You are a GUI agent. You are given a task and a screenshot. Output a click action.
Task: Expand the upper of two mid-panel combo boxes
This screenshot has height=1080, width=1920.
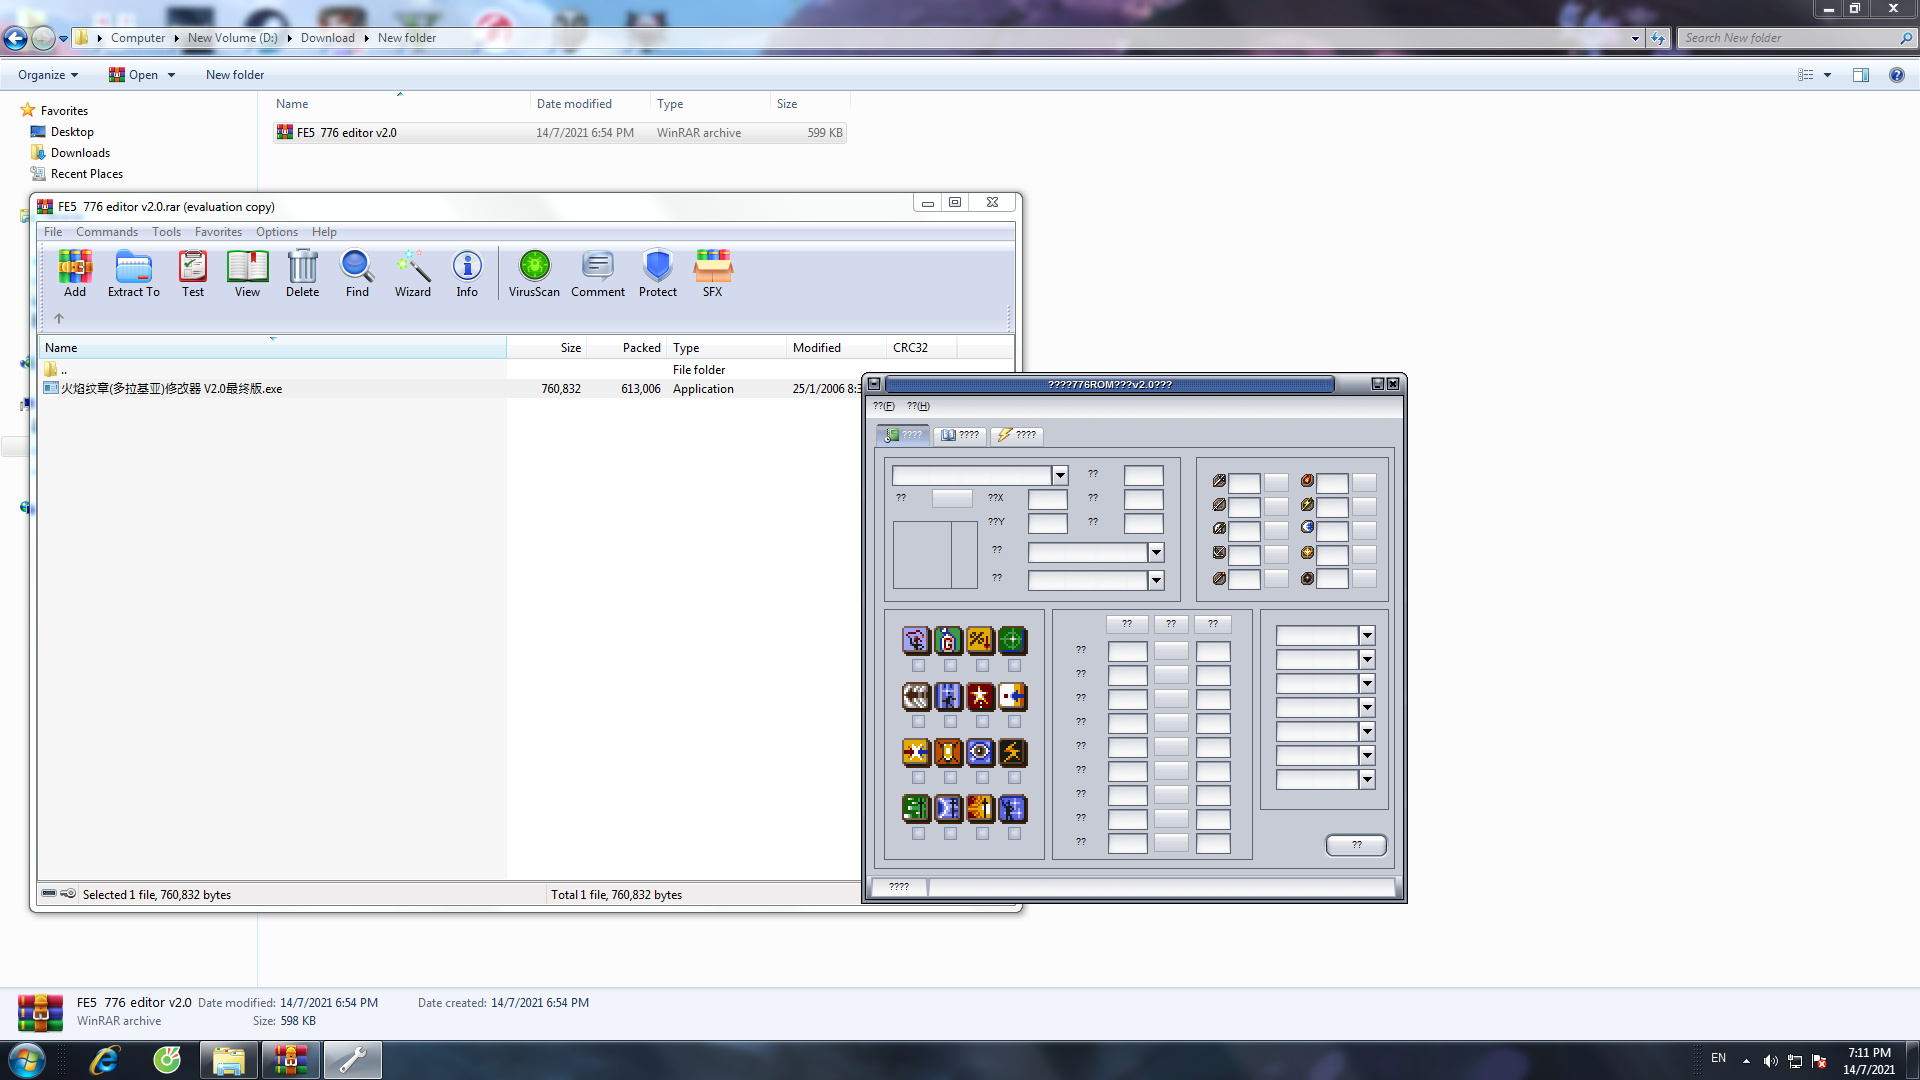(1156, 552)
